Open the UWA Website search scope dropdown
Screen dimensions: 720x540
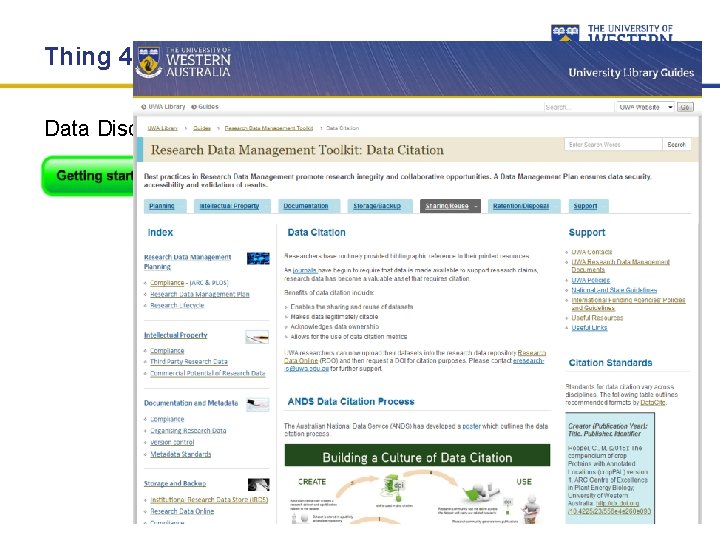pos(645,107)
